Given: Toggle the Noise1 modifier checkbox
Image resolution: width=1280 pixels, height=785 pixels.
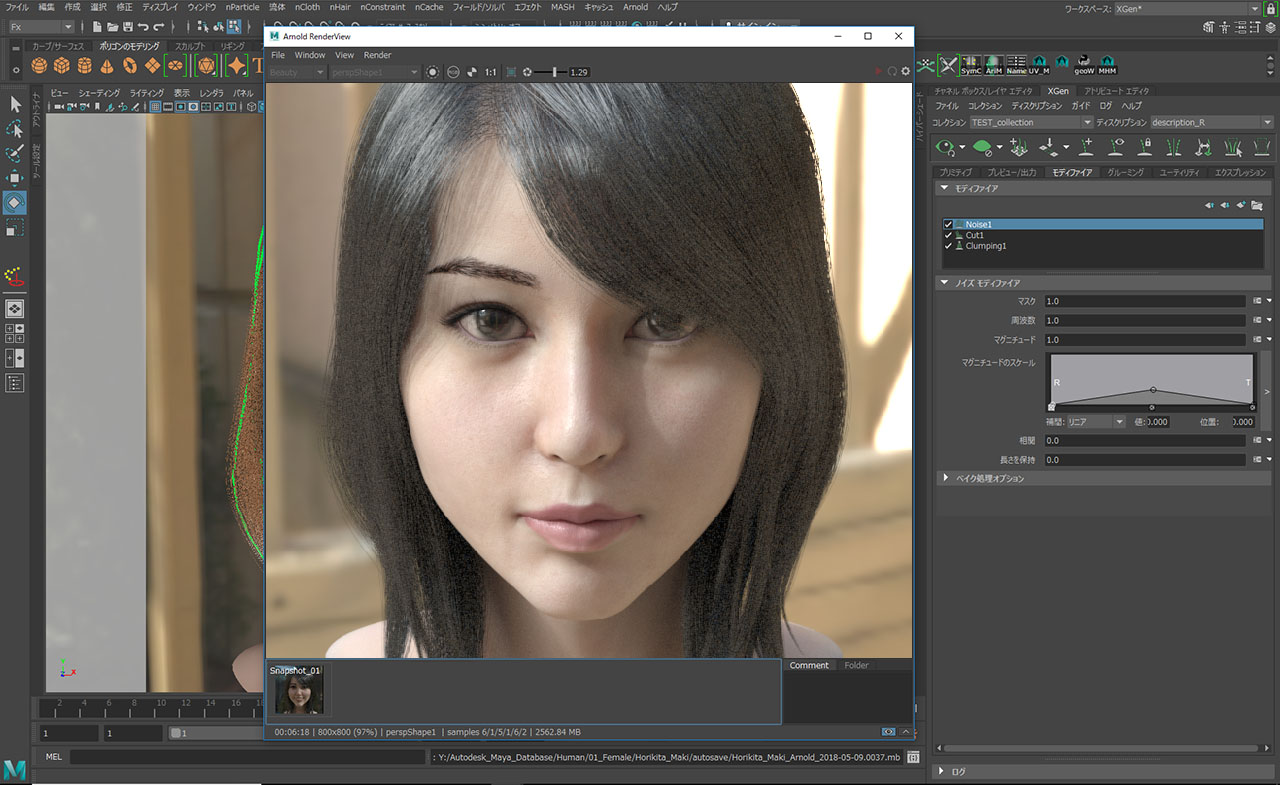Looking at the screenshot, I should pos(948,225).
